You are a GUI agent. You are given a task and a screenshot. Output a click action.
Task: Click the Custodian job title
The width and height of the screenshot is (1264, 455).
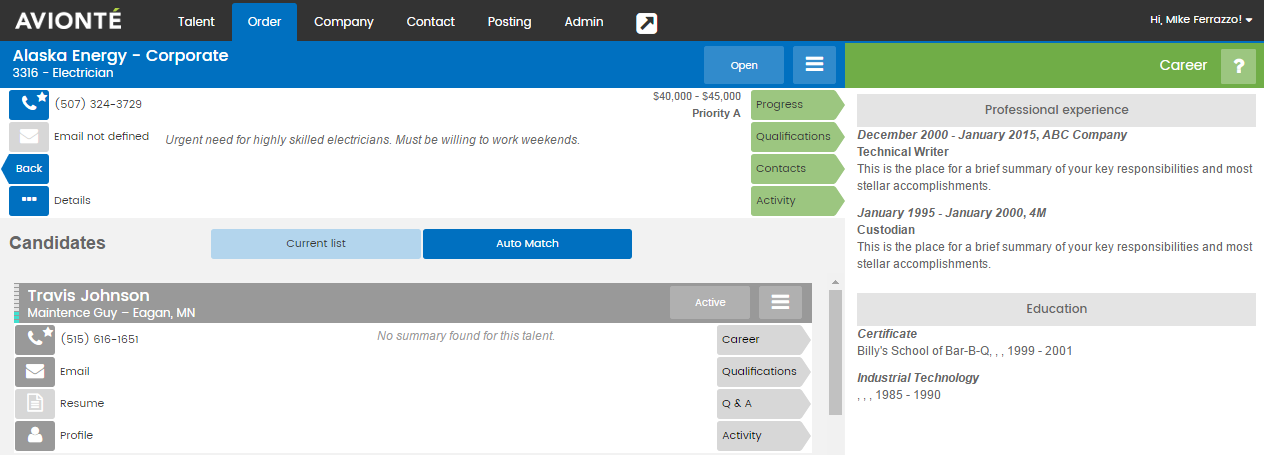pos(886,230)
